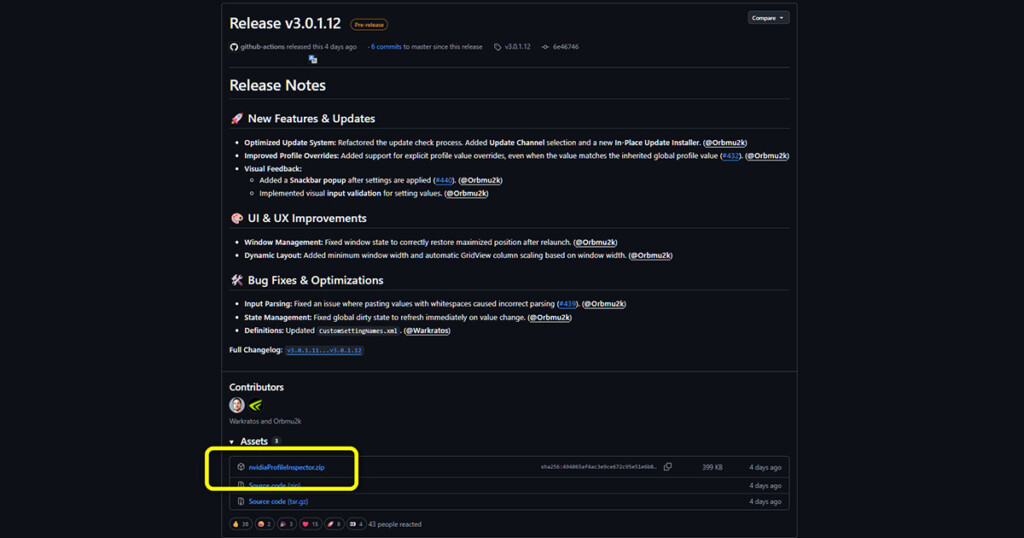Click the GitHub logo beside github-actions
This screenshot has height=538, width=1024.
point(234,47)
